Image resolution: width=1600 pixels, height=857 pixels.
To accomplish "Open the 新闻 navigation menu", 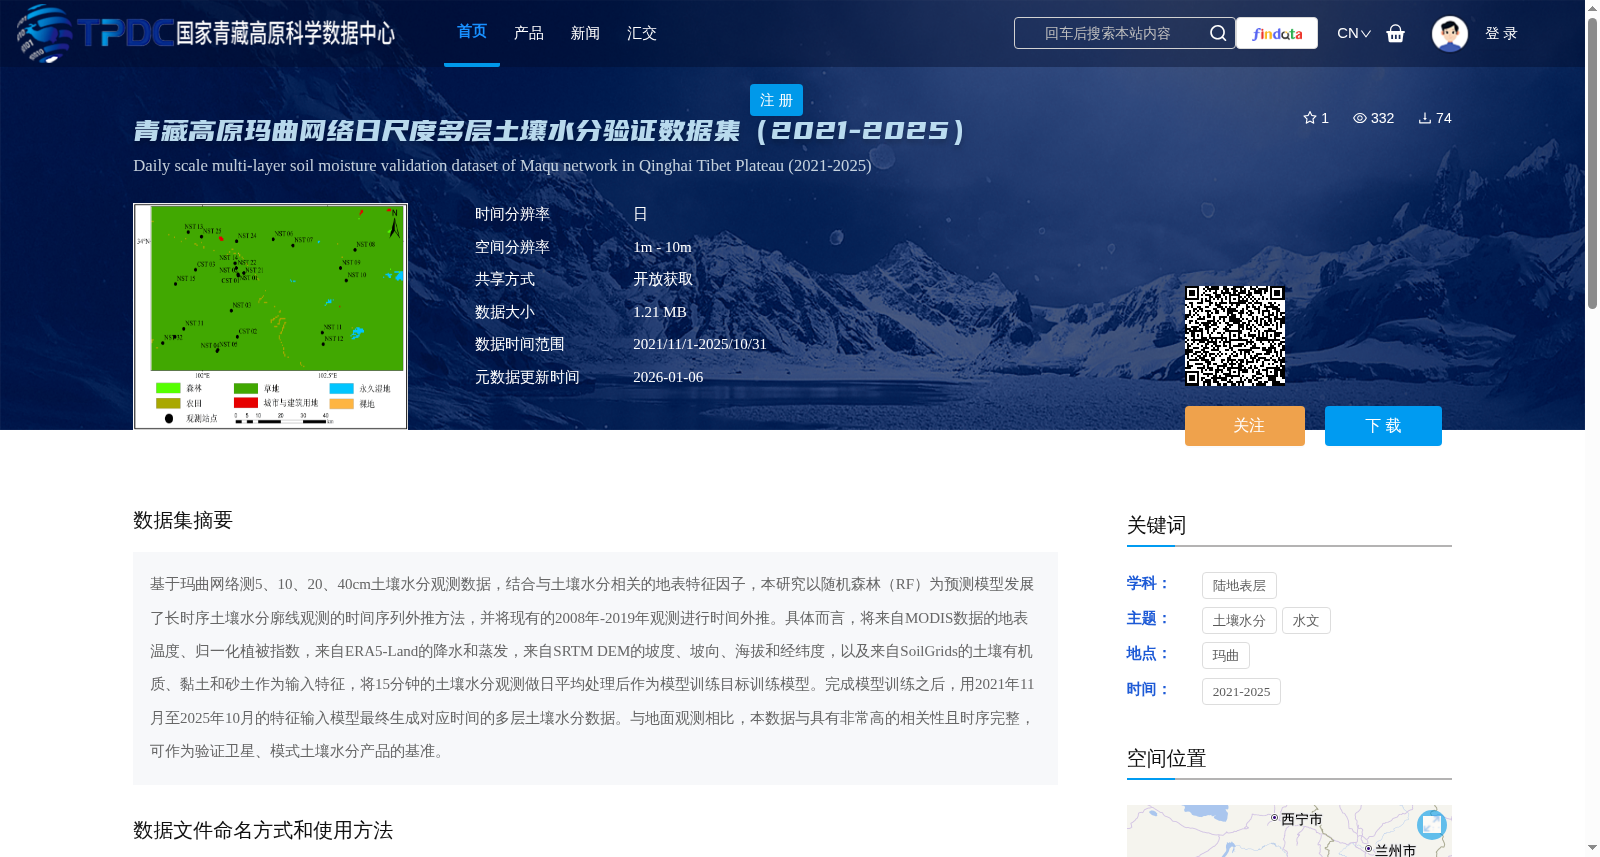I will 585,33.
